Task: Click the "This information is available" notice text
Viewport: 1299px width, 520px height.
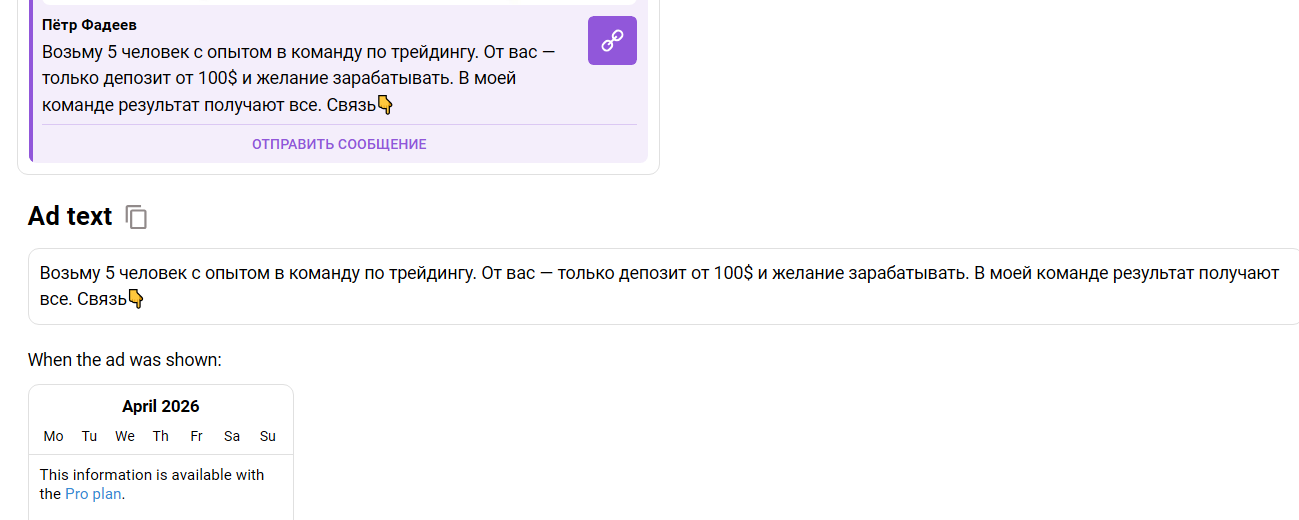Action: click(152, 475)
